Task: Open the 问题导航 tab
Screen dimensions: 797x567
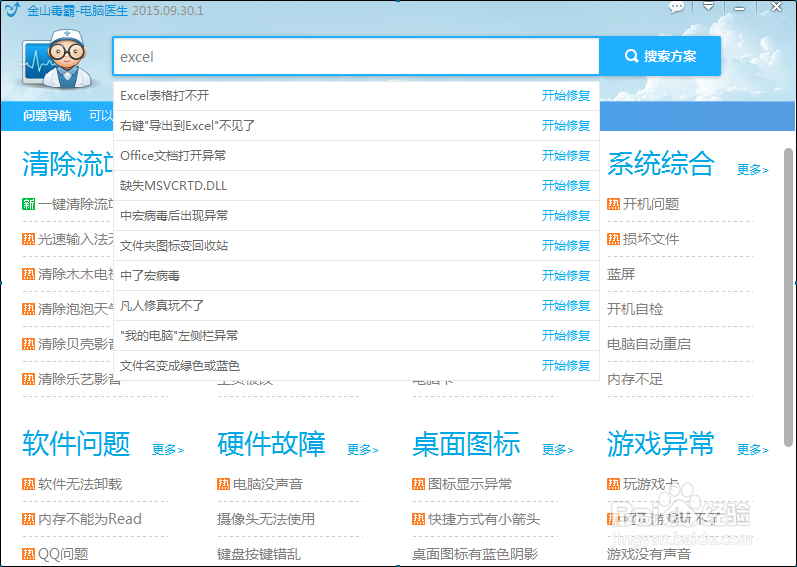Action: [47, 116]
